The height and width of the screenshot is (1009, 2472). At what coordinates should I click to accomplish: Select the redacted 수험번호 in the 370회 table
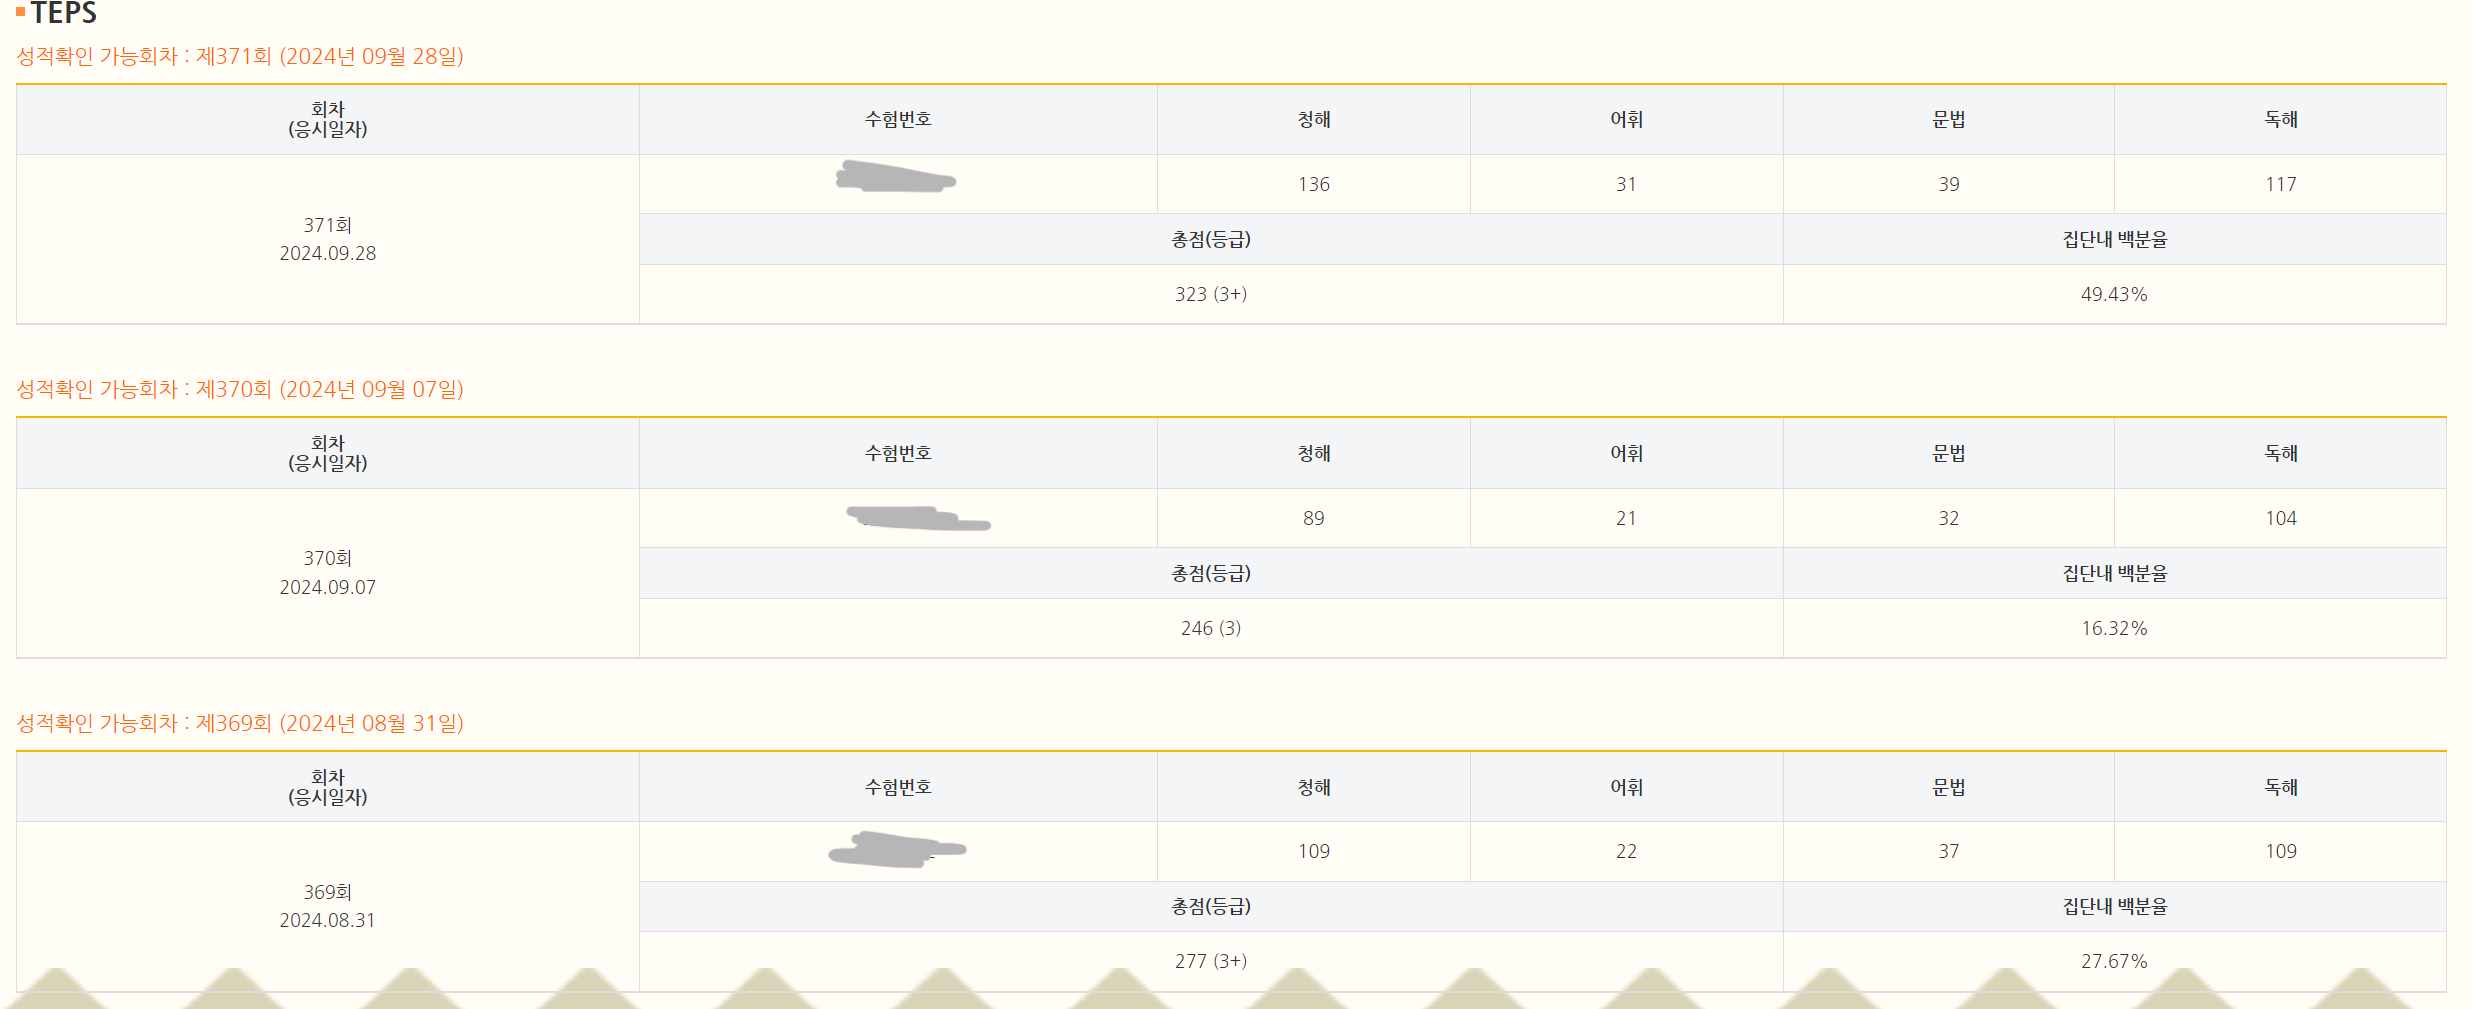point(916,518)
